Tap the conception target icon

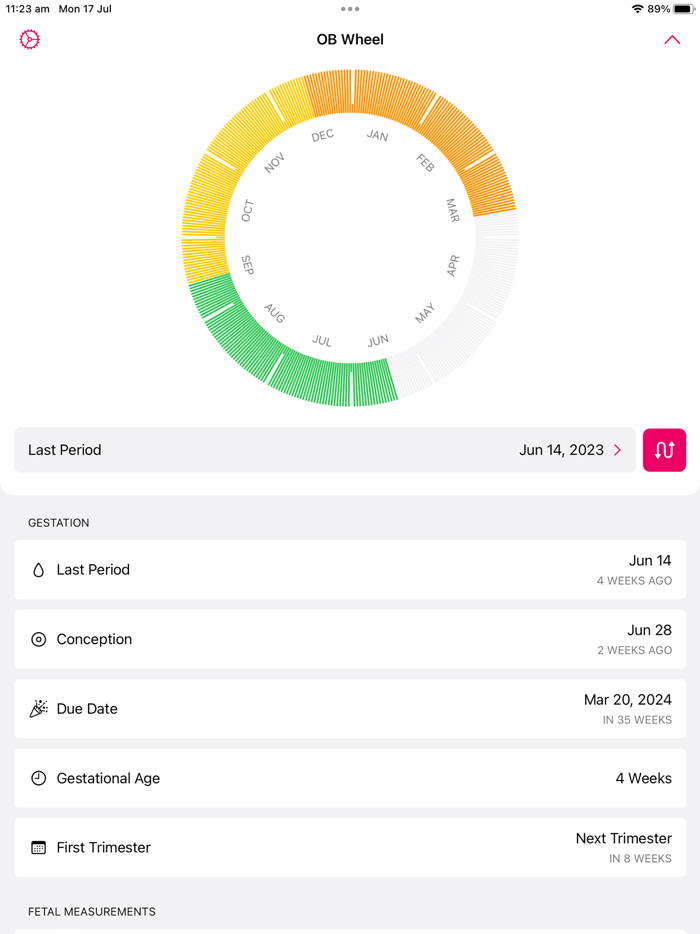tap(37, 639)
